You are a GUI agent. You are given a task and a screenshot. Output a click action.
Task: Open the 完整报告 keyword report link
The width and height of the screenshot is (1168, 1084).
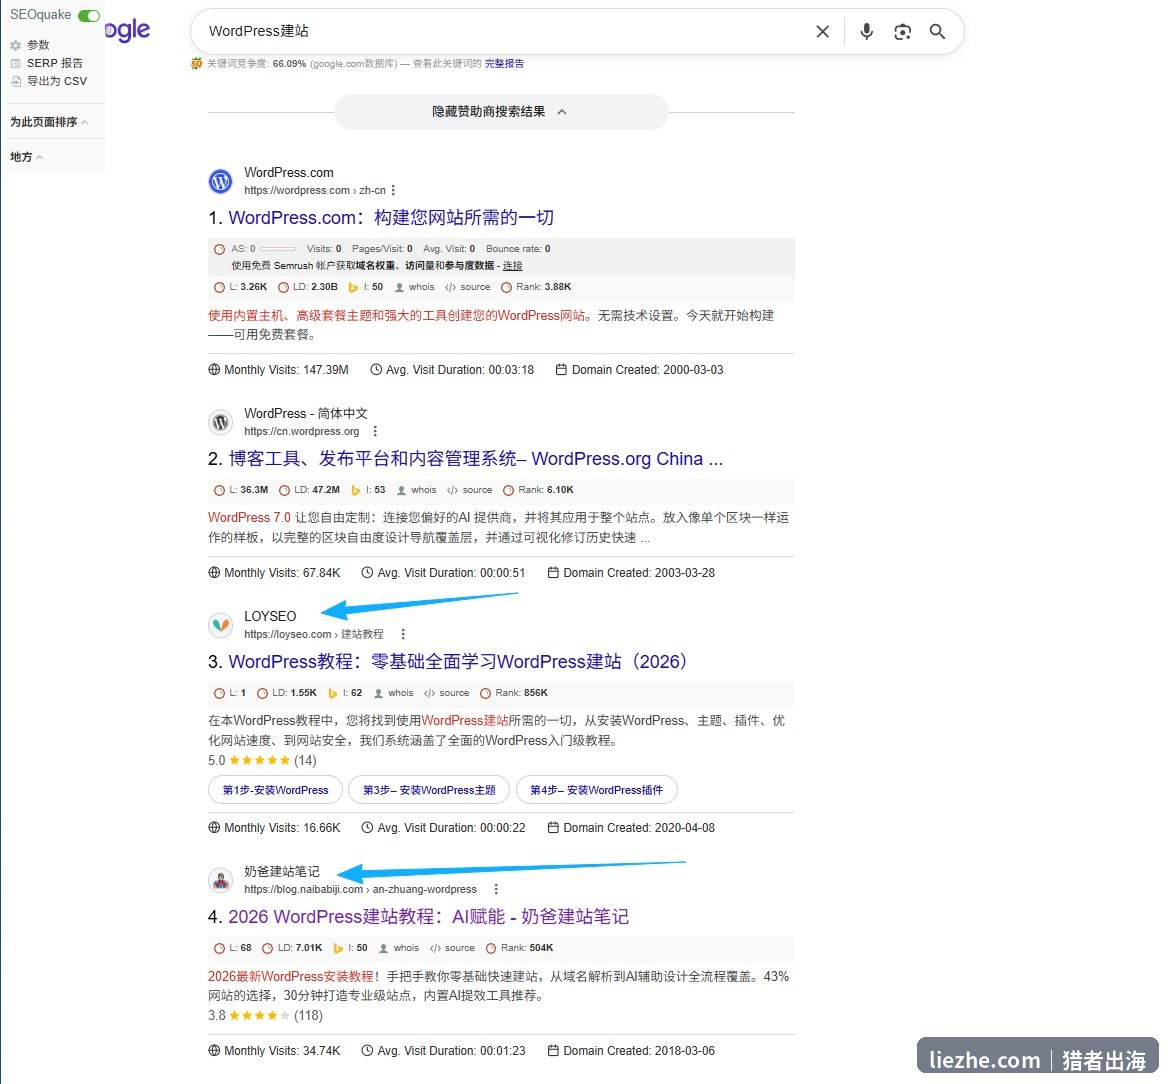[504, 64]
